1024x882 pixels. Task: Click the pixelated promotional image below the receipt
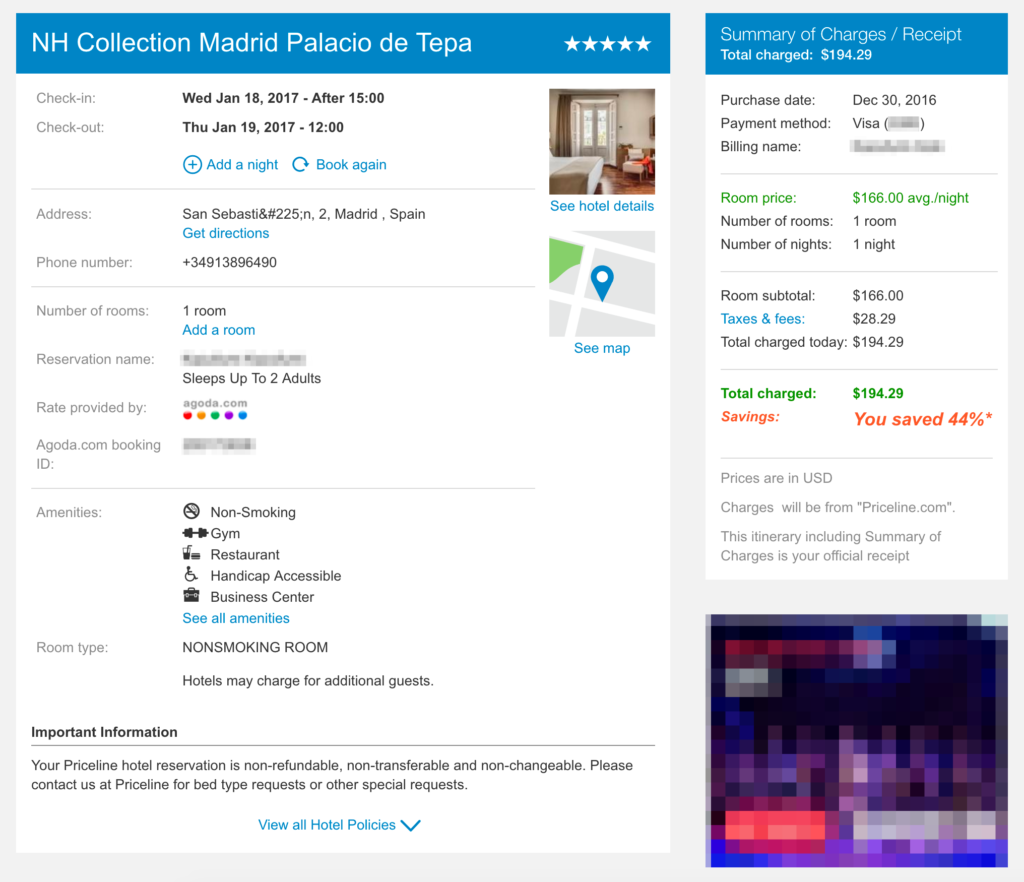[x=857, y=740]
